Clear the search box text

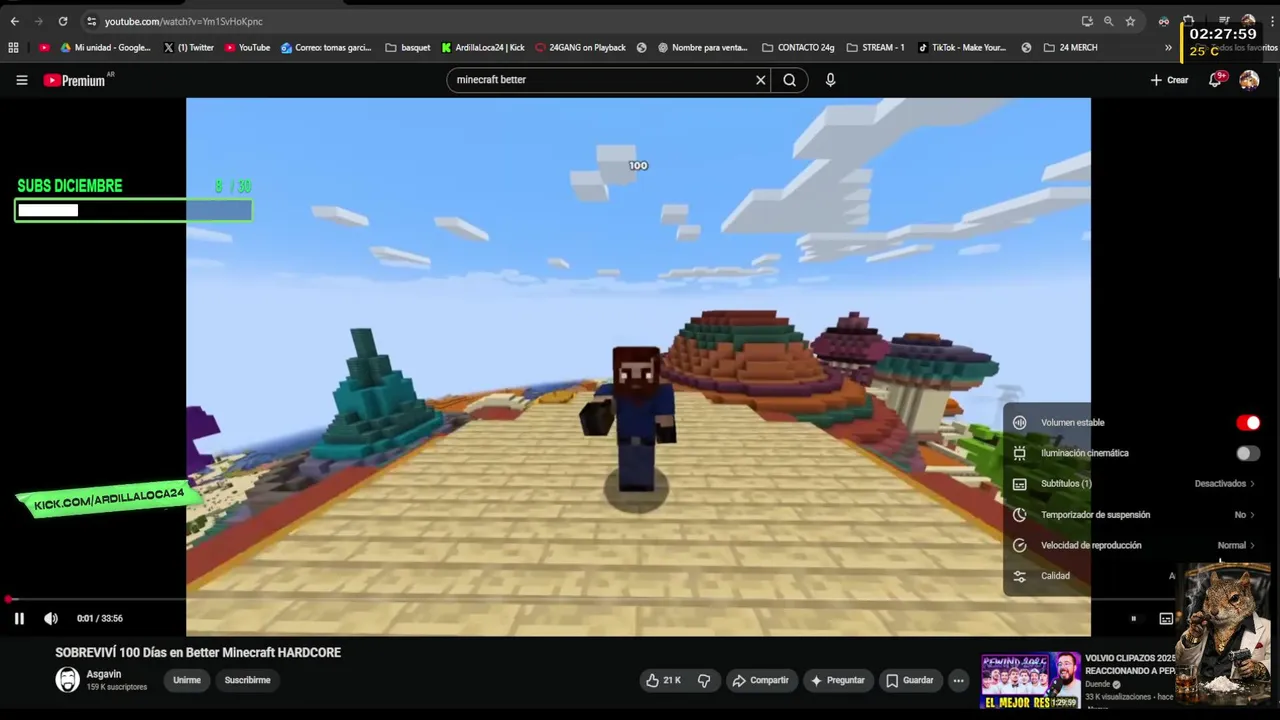760,80
